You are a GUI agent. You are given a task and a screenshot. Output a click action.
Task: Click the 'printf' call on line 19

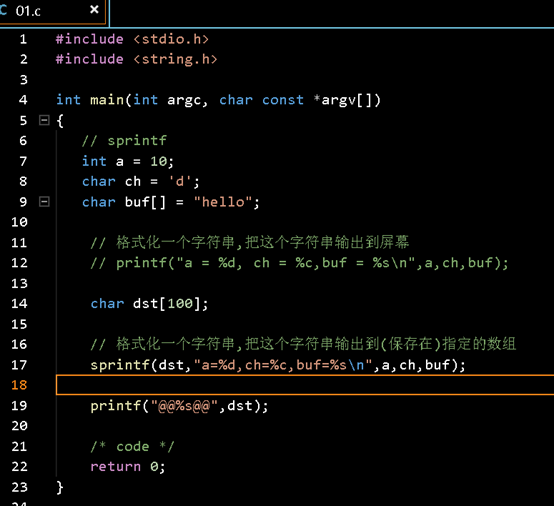[x=116, y=406]
